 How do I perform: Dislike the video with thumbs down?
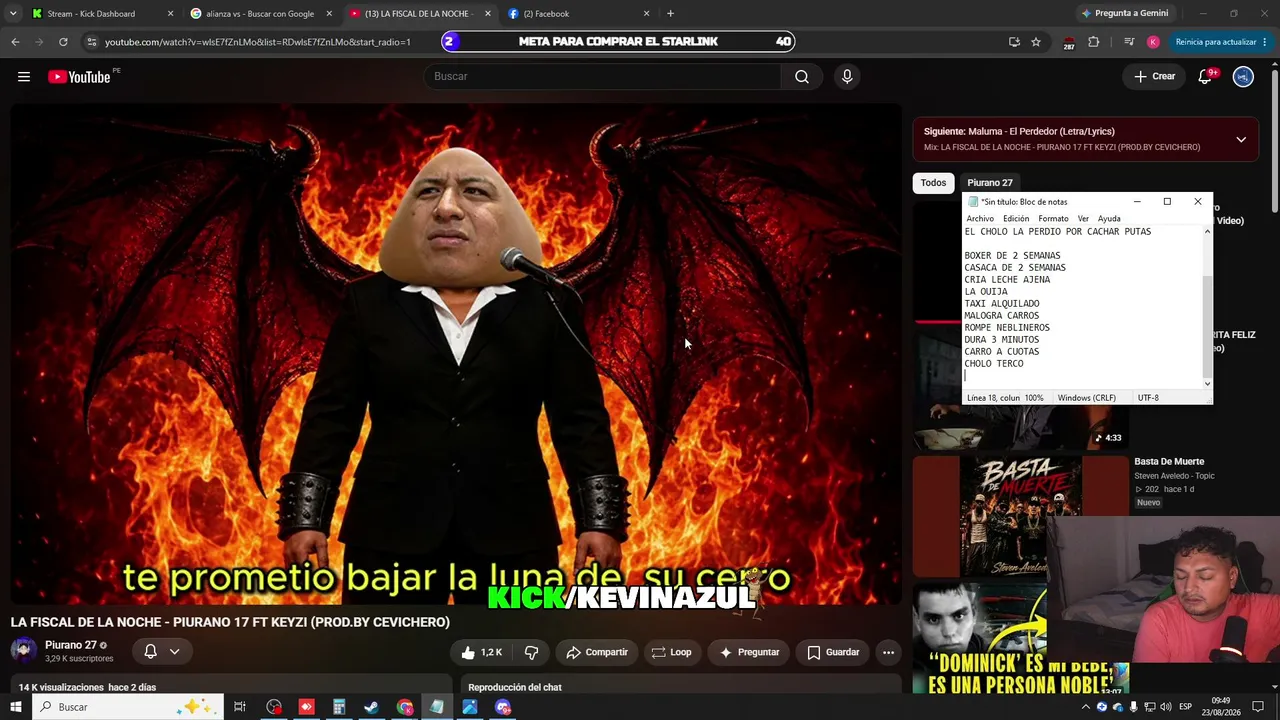tap(532, 652)
